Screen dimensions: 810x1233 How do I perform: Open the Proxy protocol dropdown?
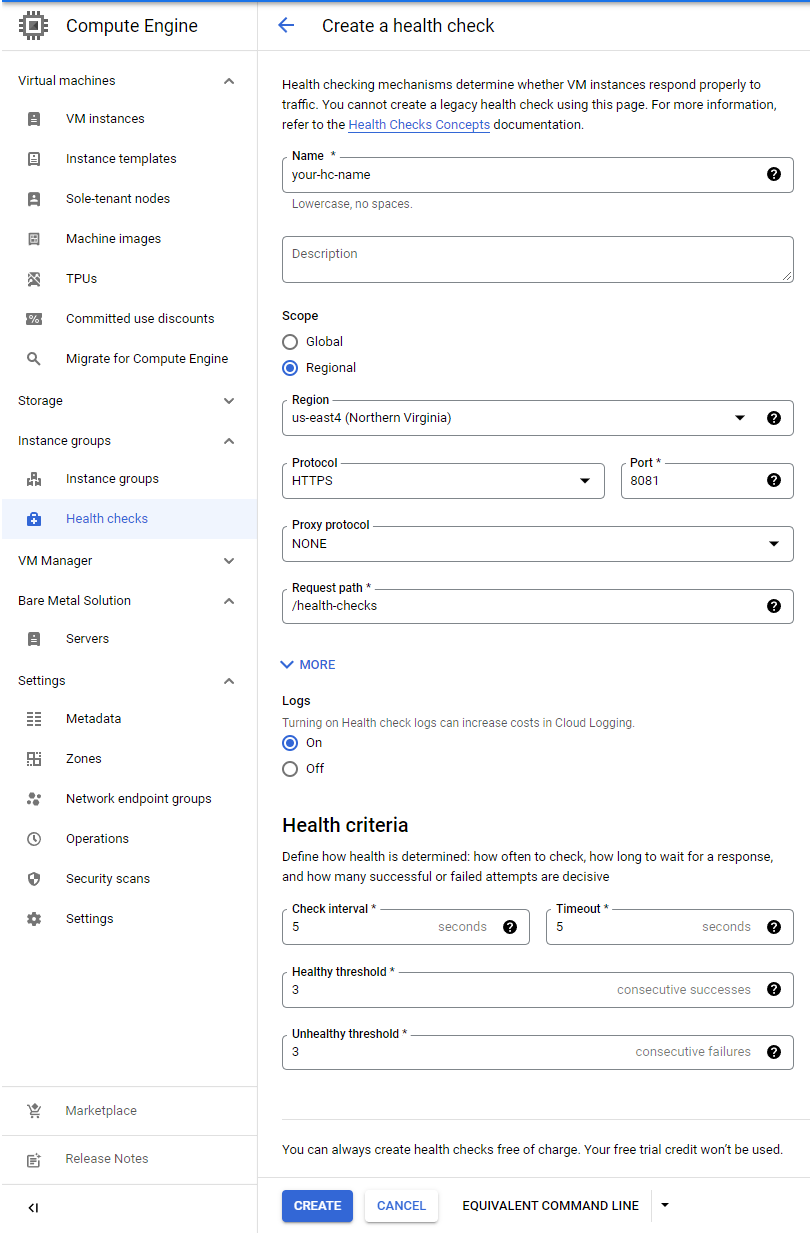pyautogui.click(x=538, y=544)
